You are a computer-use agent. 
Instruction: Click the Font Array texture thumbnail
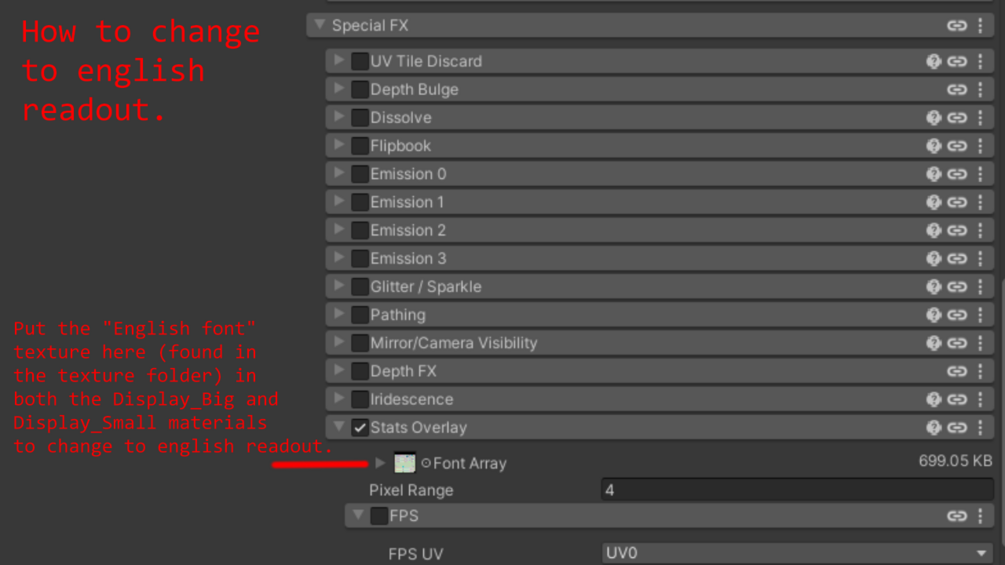(405, 463)
